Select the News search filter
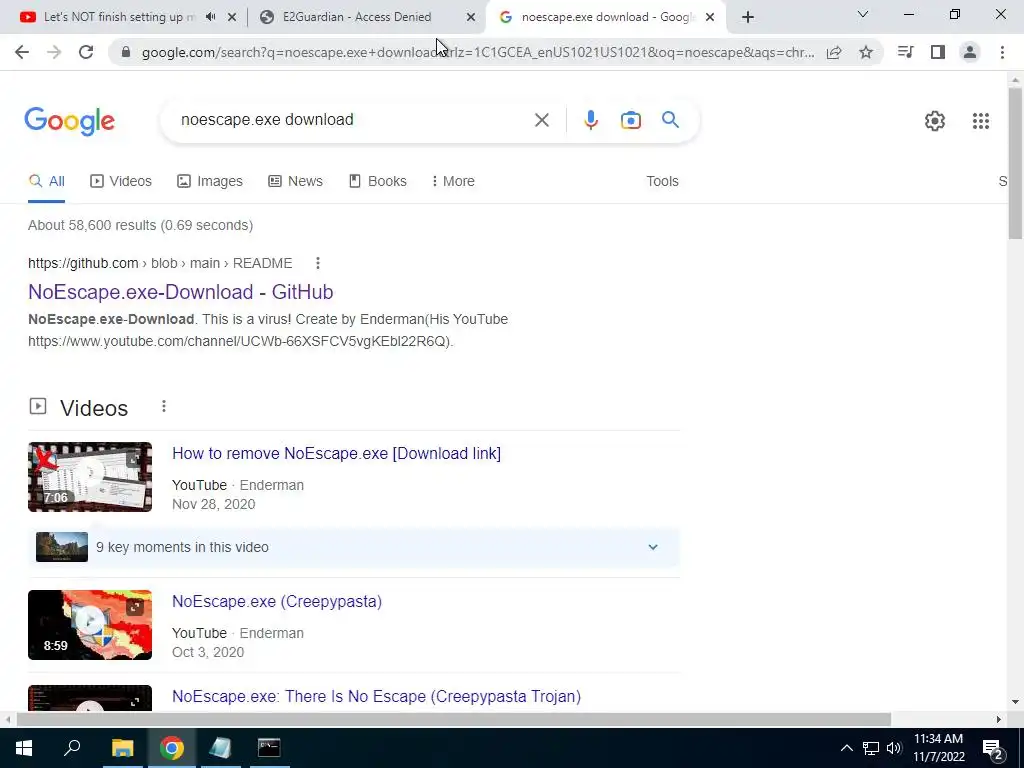 click(x=295, y=181)
